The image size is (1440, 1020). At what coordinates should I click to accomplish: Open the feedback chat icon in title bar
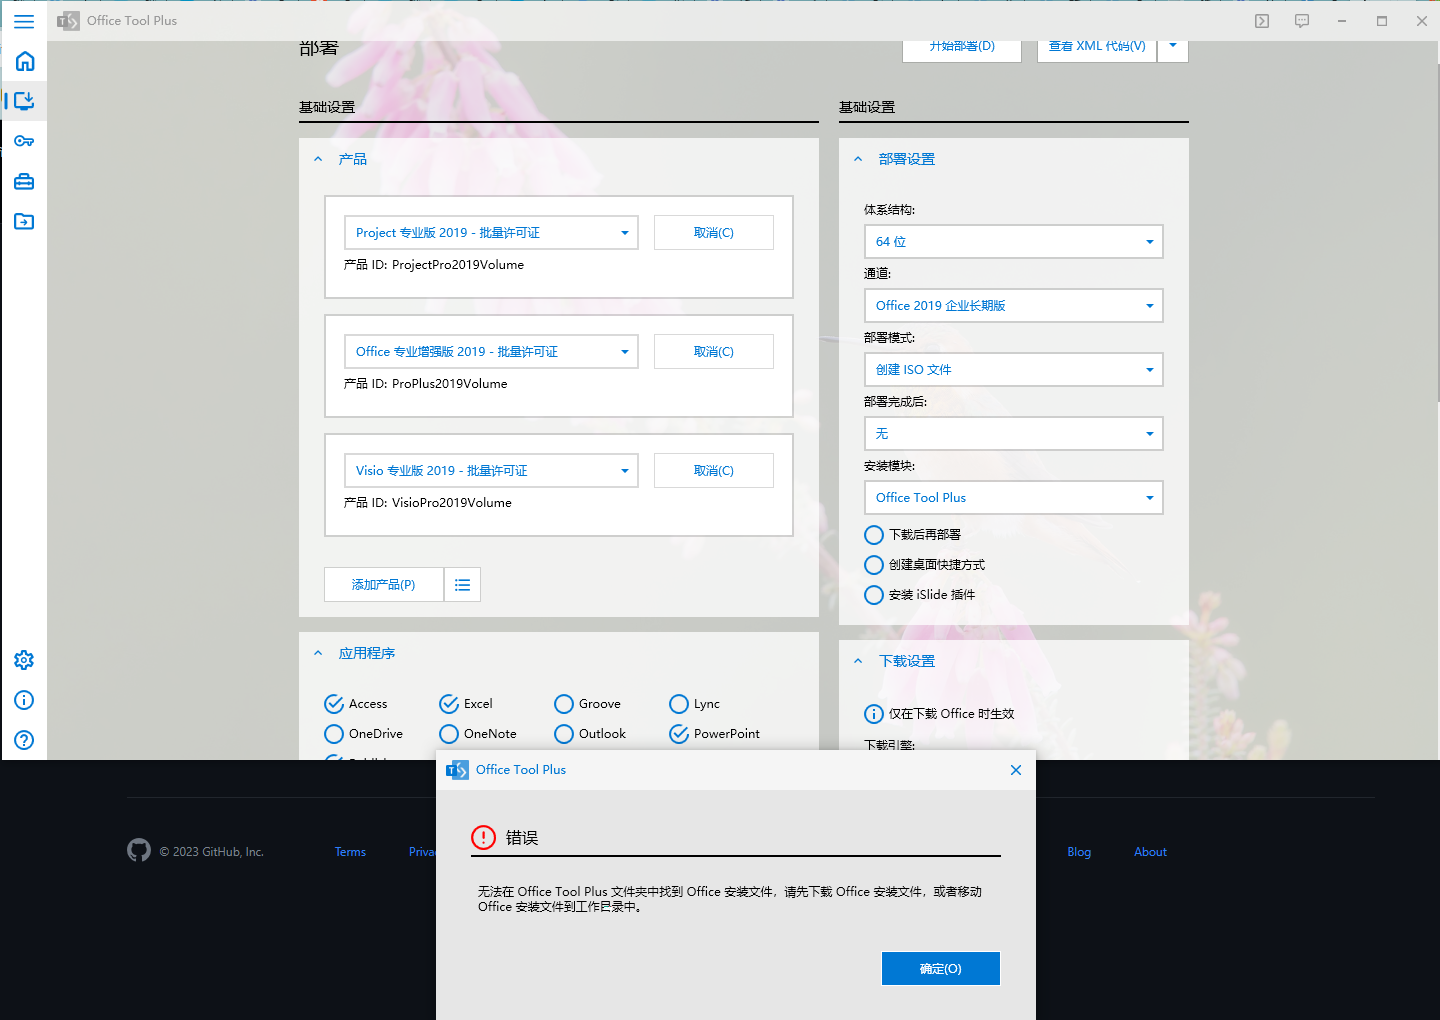click(1301, 20)
